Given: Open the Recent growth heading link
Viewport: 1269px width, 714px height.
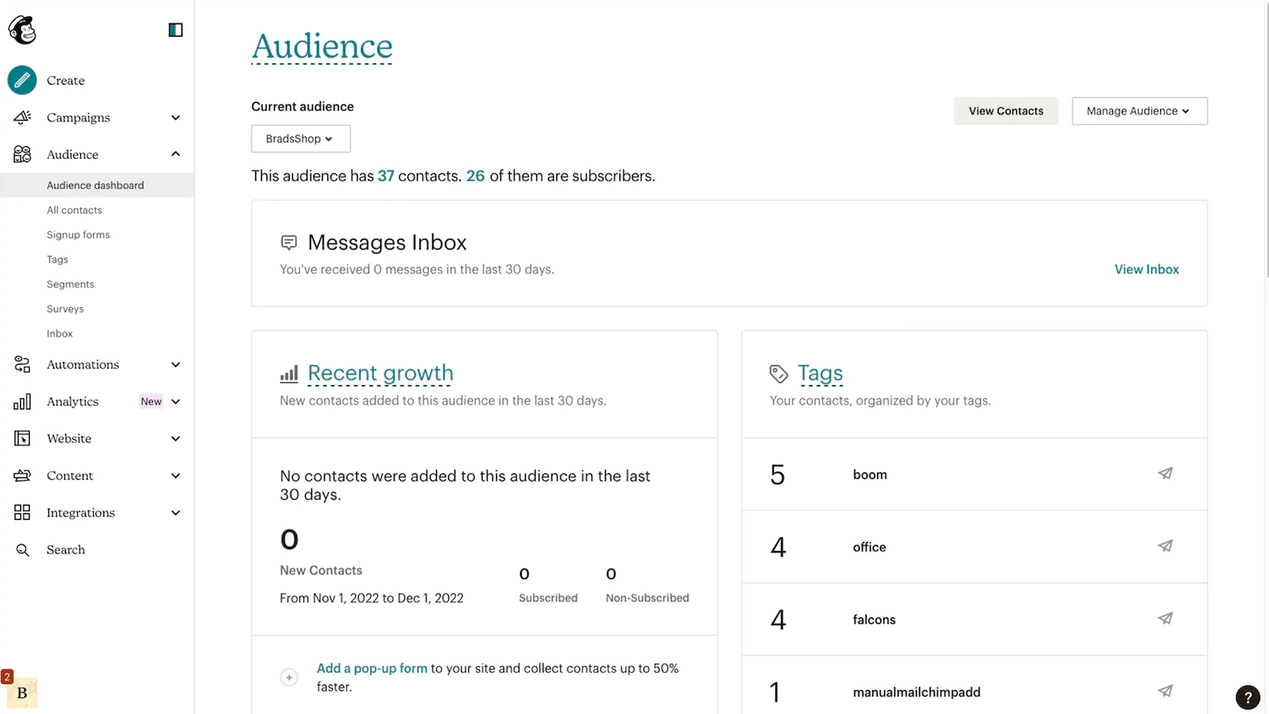Looking at the screenshot, I should [x=380, y=373].
